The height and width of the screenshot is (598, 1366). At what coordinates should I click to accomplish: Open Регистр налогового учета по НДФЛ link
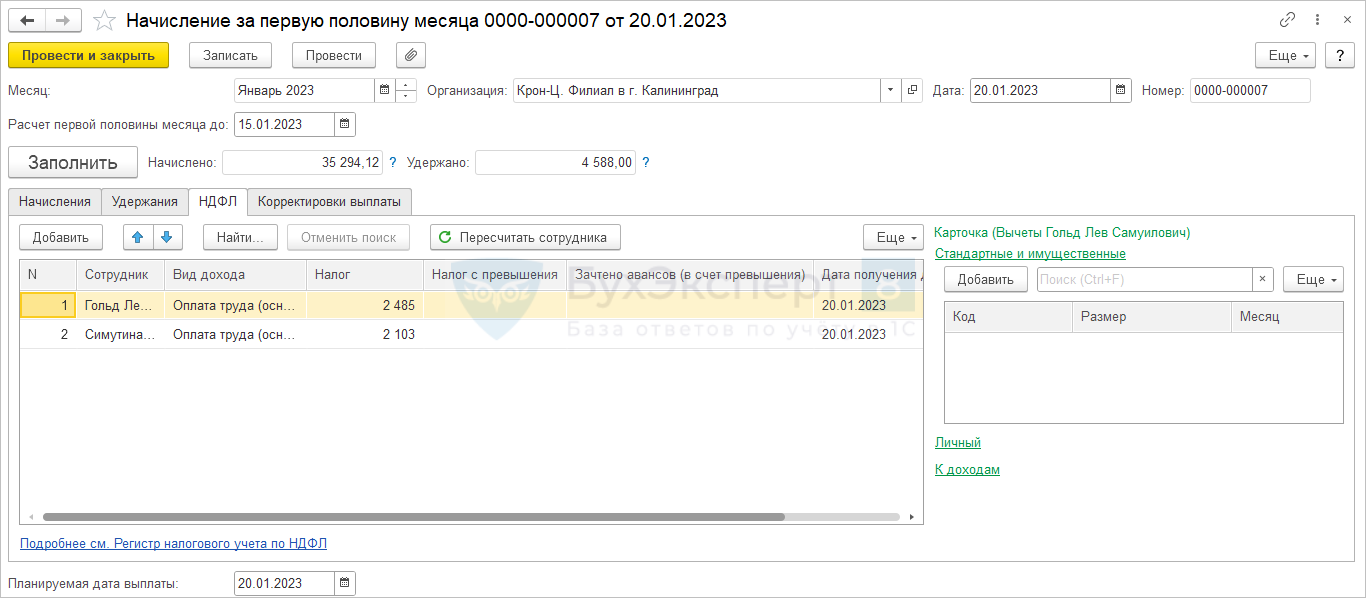(173, 544)
